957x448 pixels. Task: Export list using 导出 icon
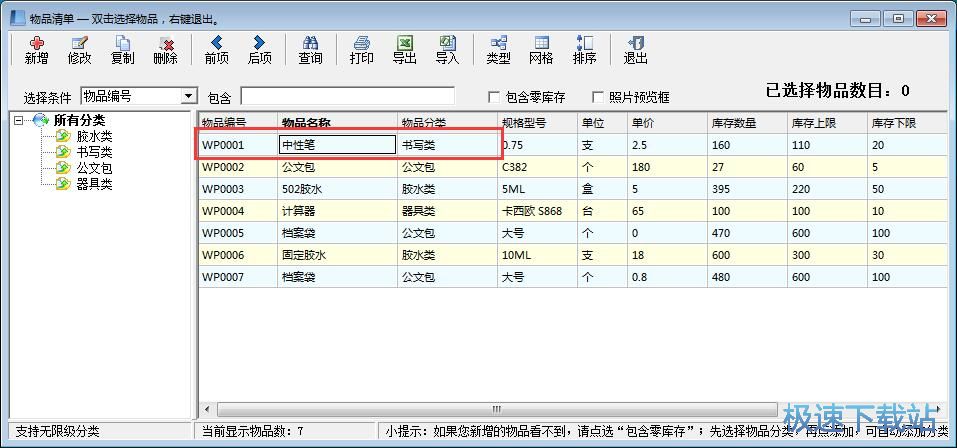tap(404, 50)
